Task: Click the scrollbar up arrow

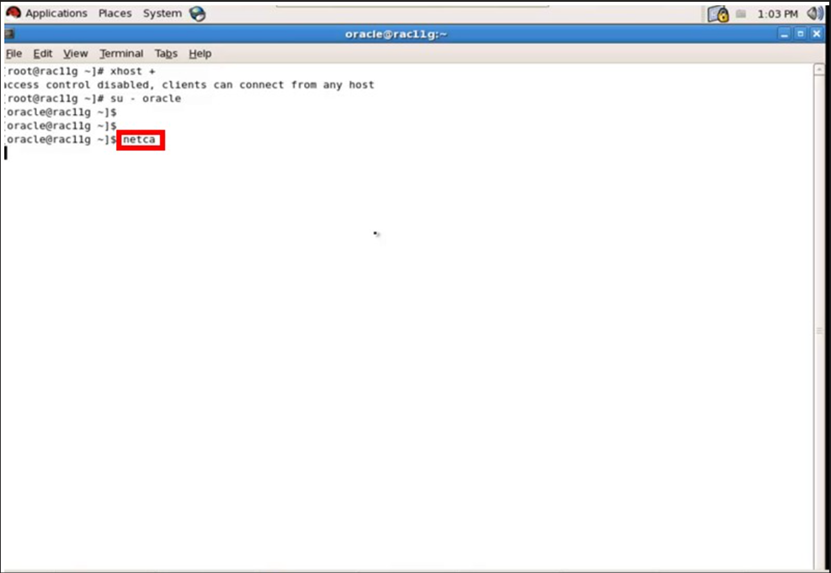Action: pyautogui.click(x=819, y=69)
